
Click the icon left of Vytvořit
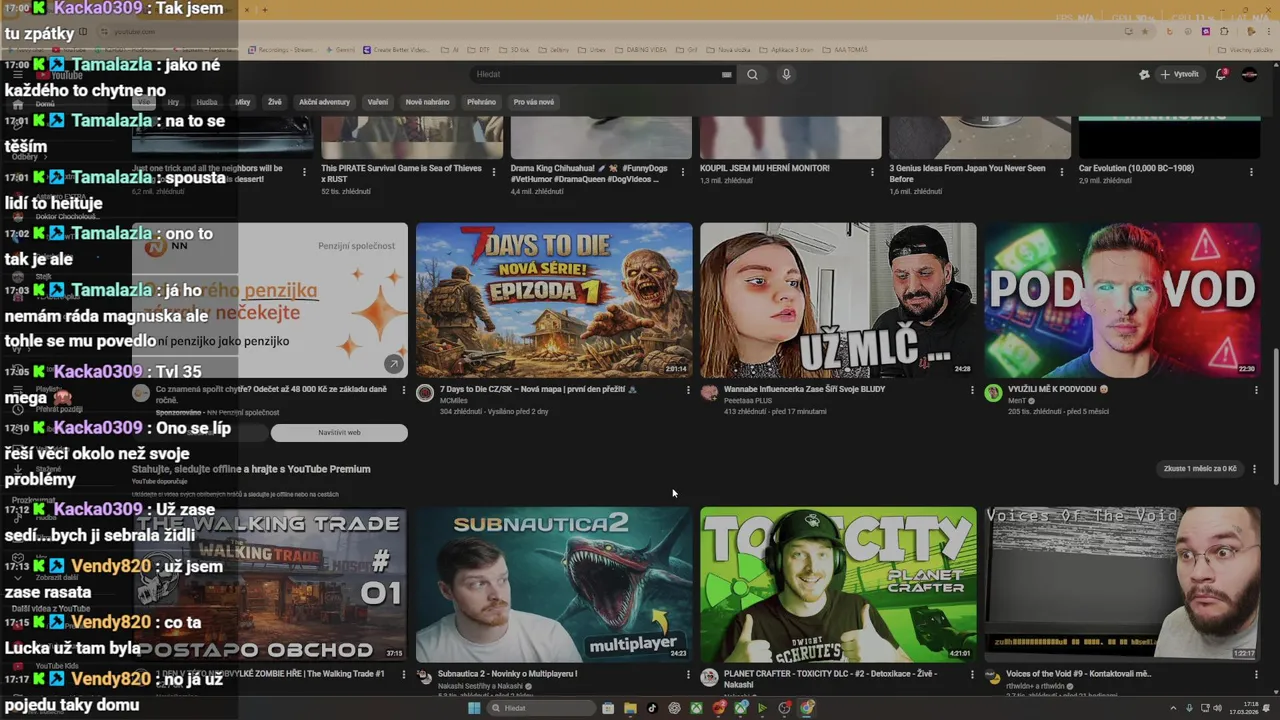point(1144,74)
